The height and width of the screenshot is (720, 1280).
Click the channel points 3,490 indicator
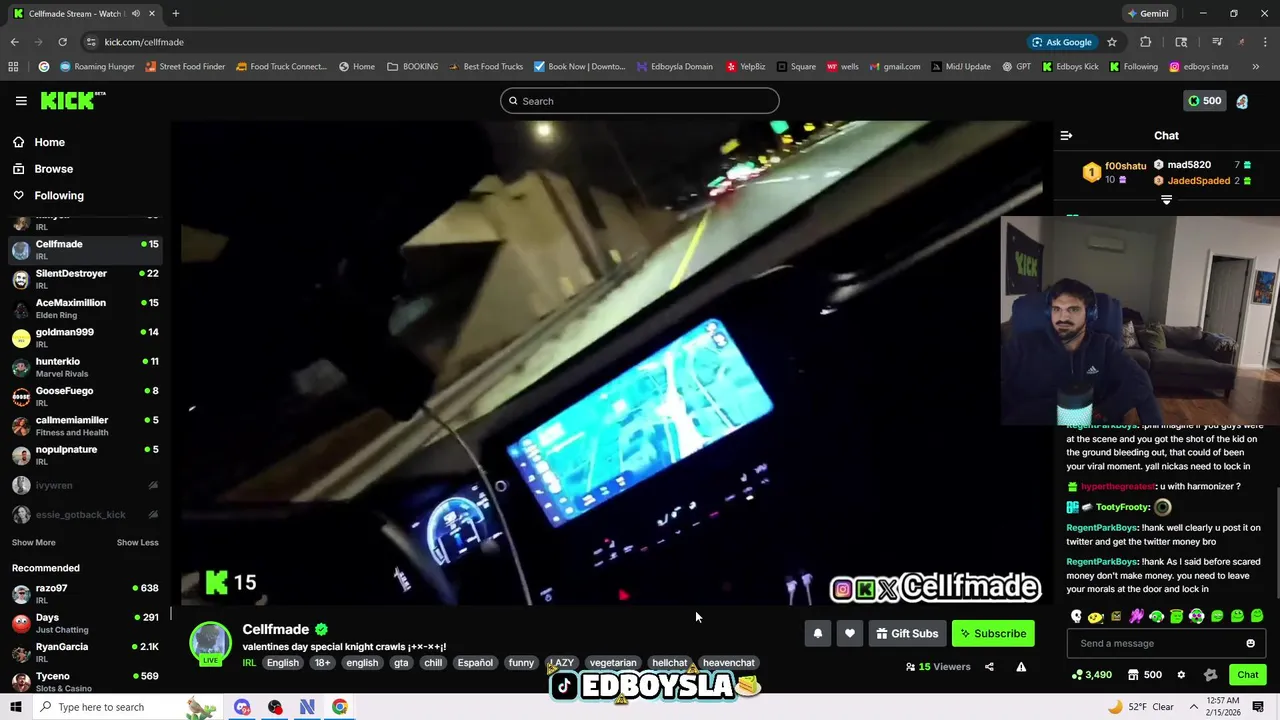tap(1091, 675)
